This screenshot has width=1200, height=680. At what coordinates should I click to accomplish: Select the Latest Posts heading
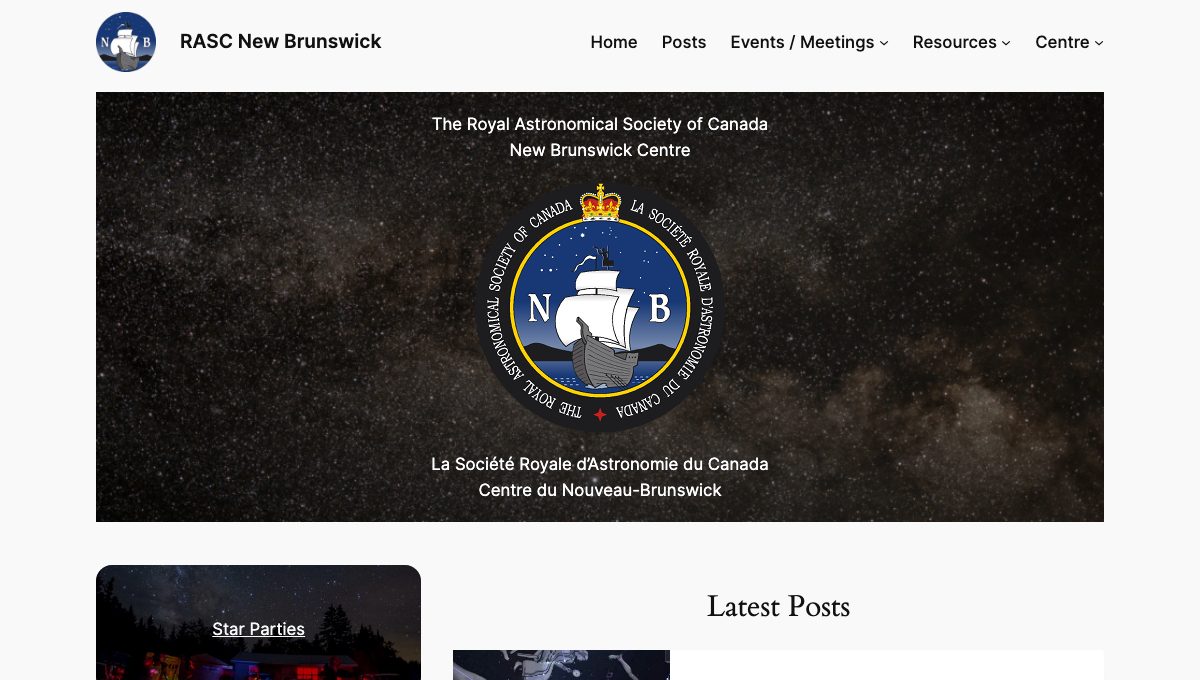[x=778, y=606]
